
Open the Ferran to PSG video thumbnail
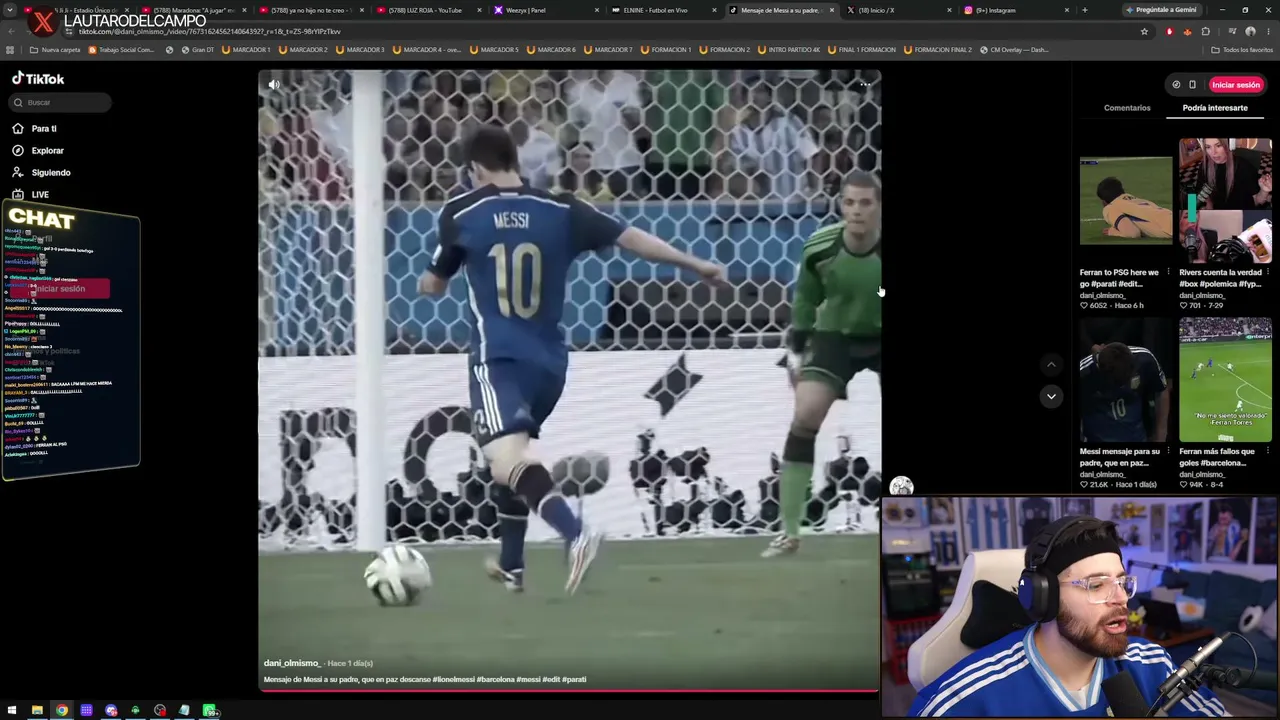(x=1126, y=200)
